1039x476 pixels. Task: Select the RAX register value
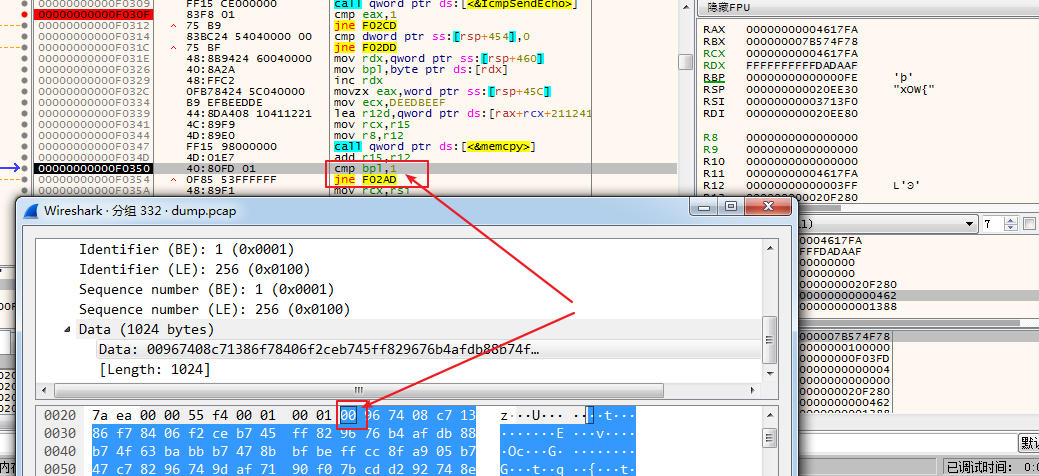point(802,30)
